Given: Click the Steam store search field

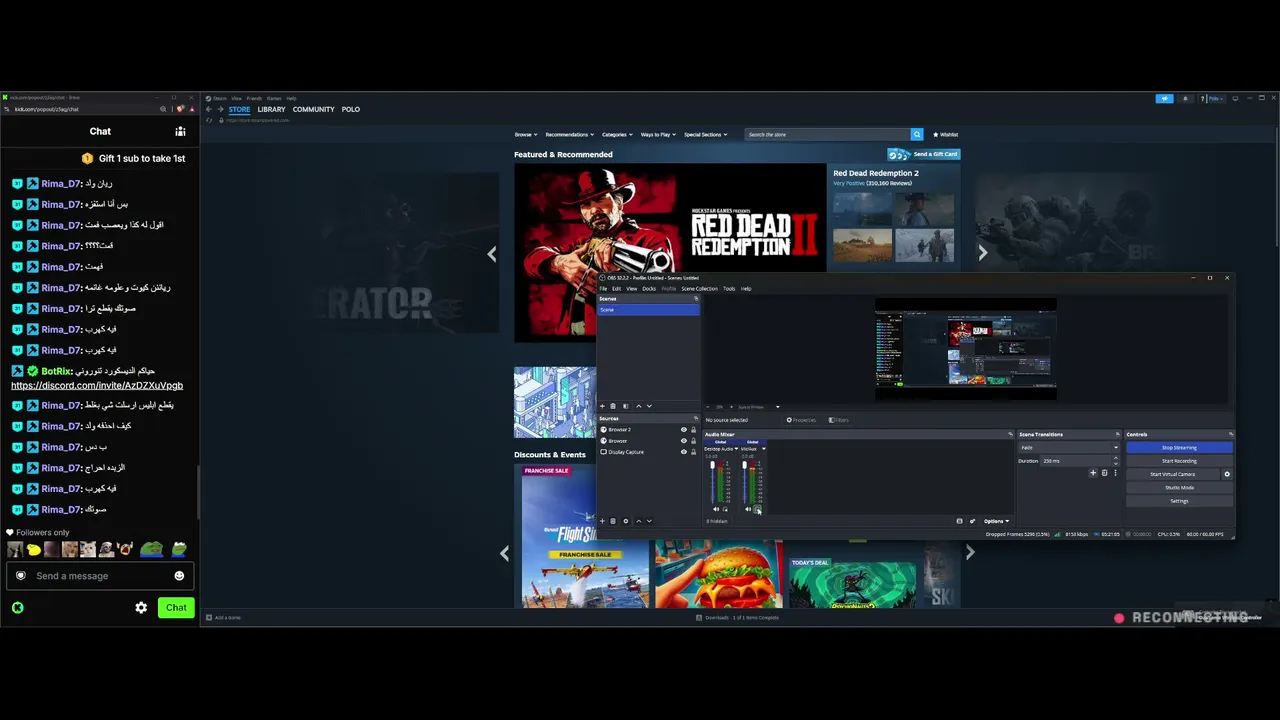Looking at the screenshot, I should pos(828,134).
